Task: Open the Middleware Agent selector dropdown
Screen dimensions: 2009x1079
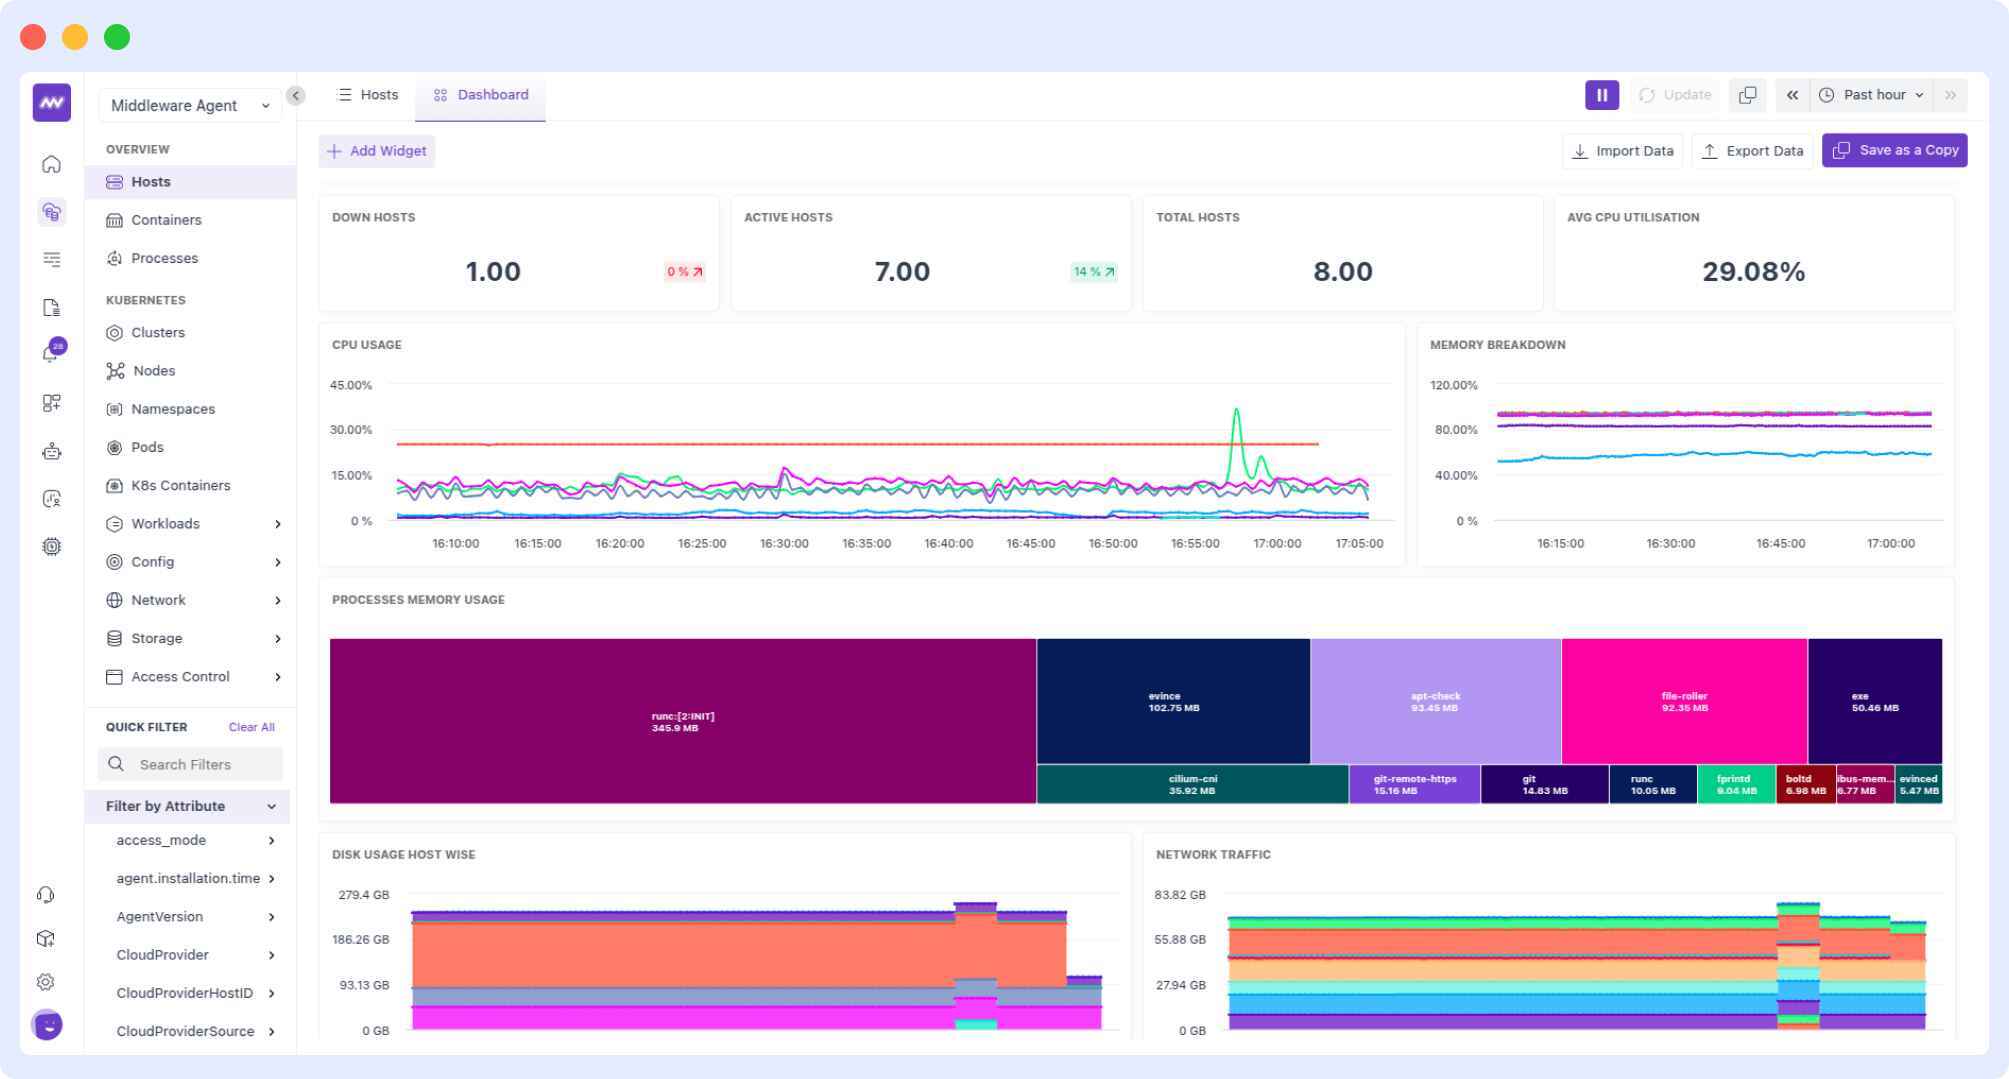Action: pos(189,104)
